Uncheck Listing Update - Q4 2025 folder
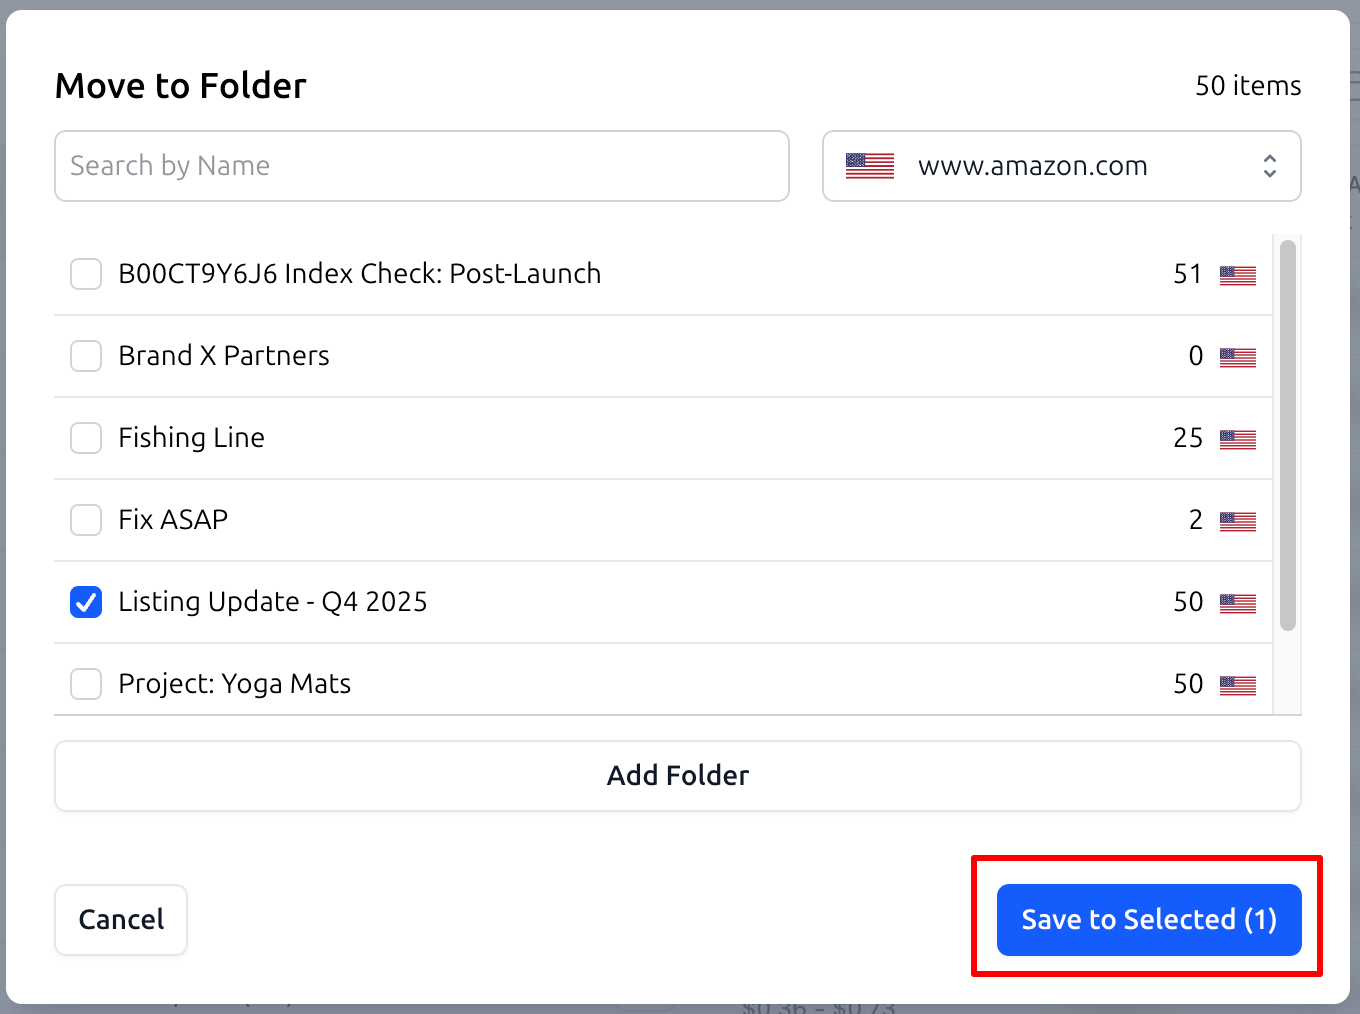Viewport: 1360px width, 1014px height. point(86,602)
